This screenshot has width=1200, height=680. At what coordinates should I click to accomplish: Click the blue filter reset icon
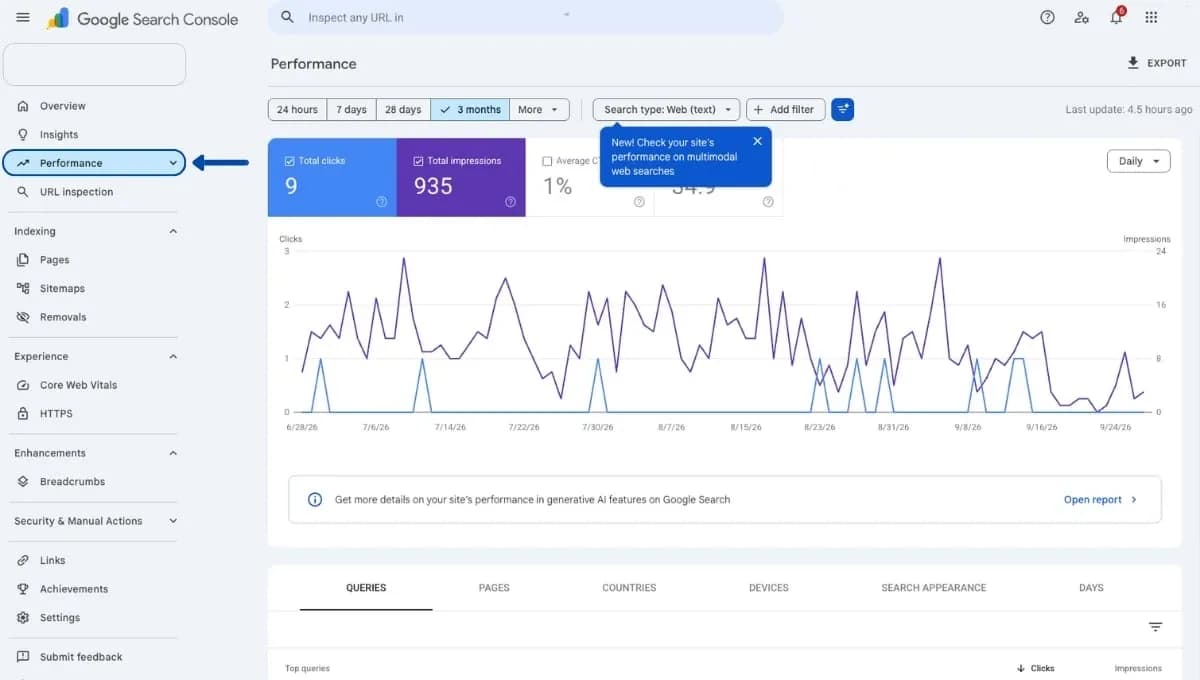pyautogui.click(x=842, y=109)
